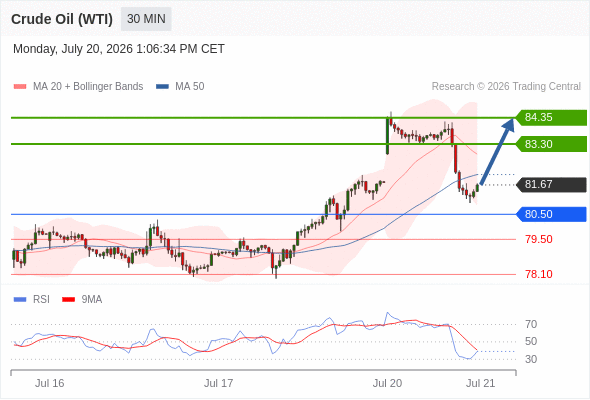The height and width of the screenshot is (400, 590).
Task: Toggle the RSI legend entry
Action: click(x=32, y=300)
